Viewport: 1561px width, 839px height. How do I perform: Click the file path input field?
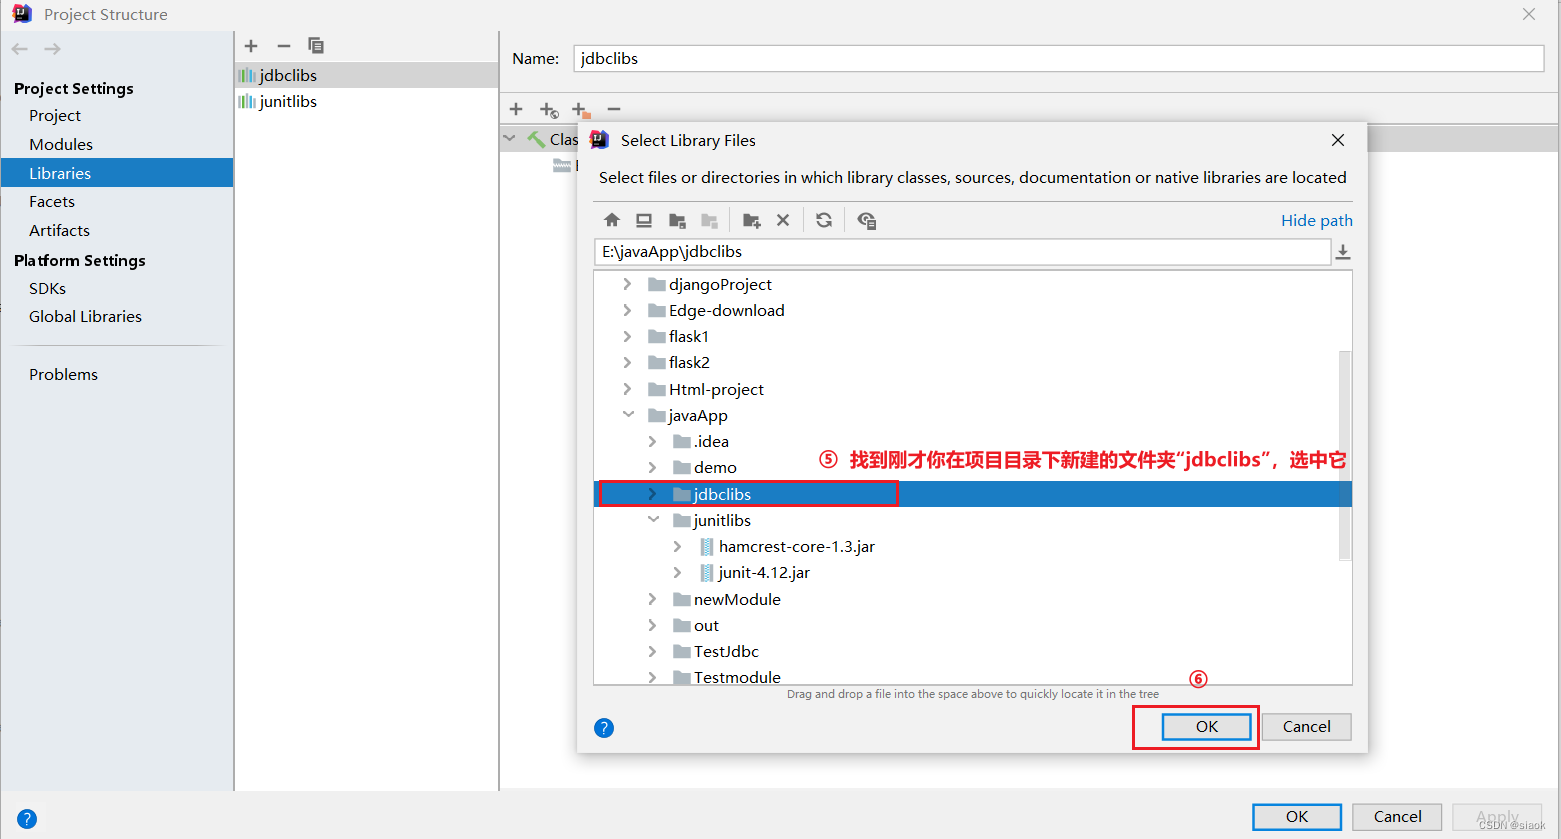pos(962,252)
